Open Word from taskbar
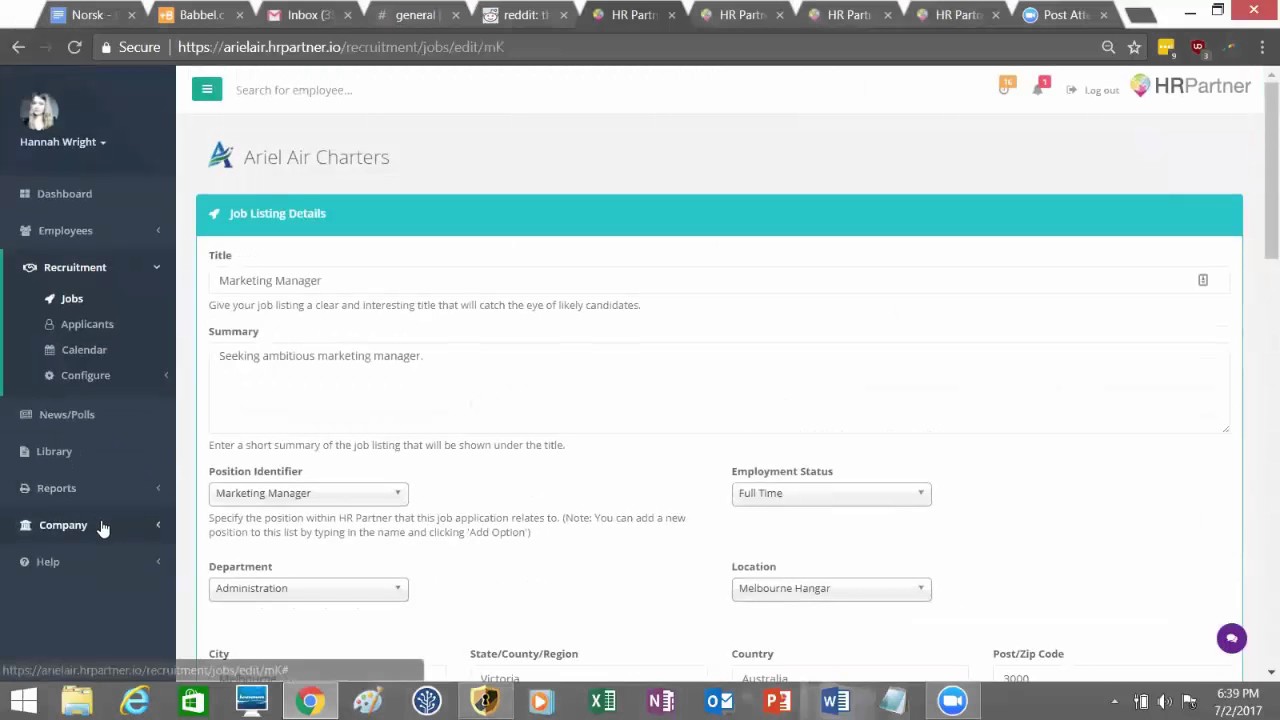 click(x=836, y=701)
